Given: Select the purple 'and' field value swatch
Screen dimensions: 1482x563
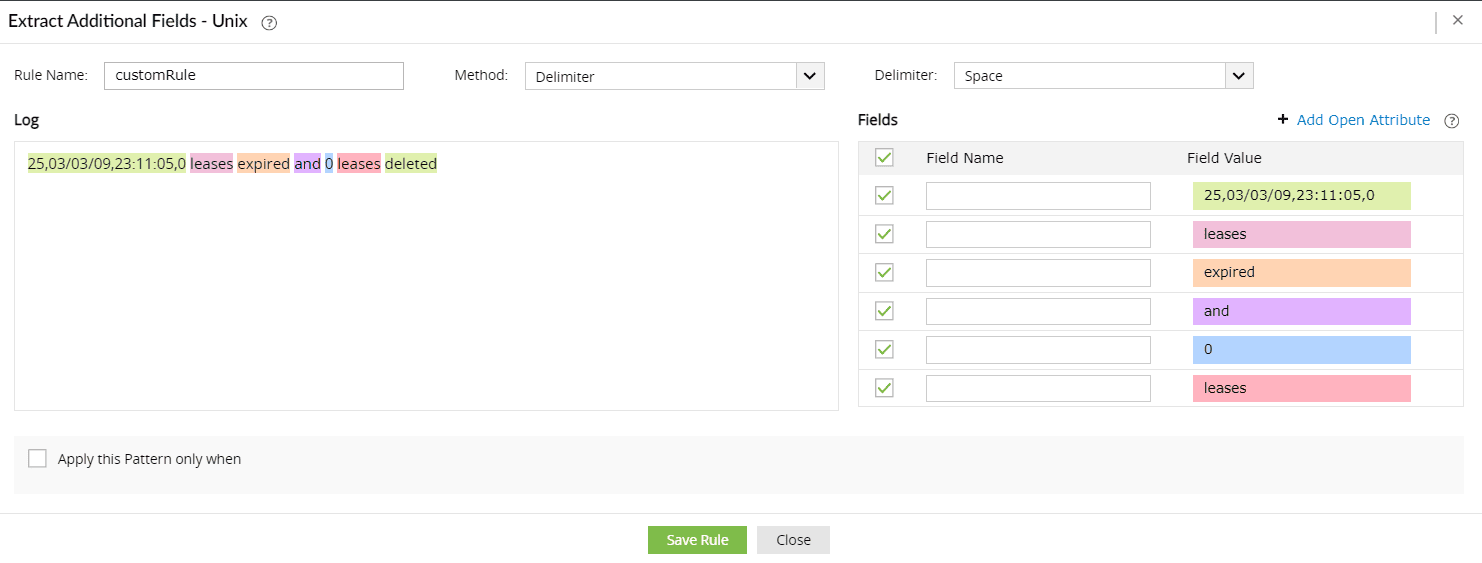Looking at the screenshot, I should click(1301, 311).
